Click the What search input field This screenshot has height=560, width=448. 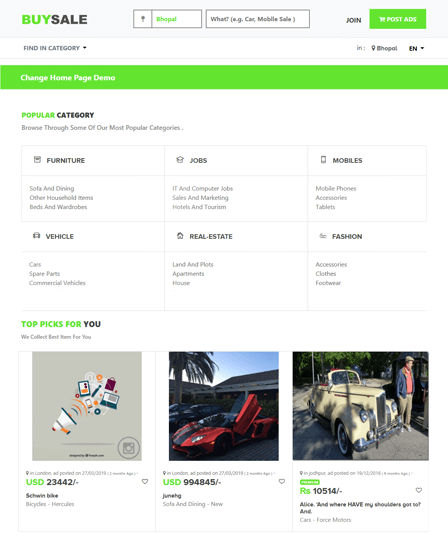pyautogui.click(x=258, y=19)
